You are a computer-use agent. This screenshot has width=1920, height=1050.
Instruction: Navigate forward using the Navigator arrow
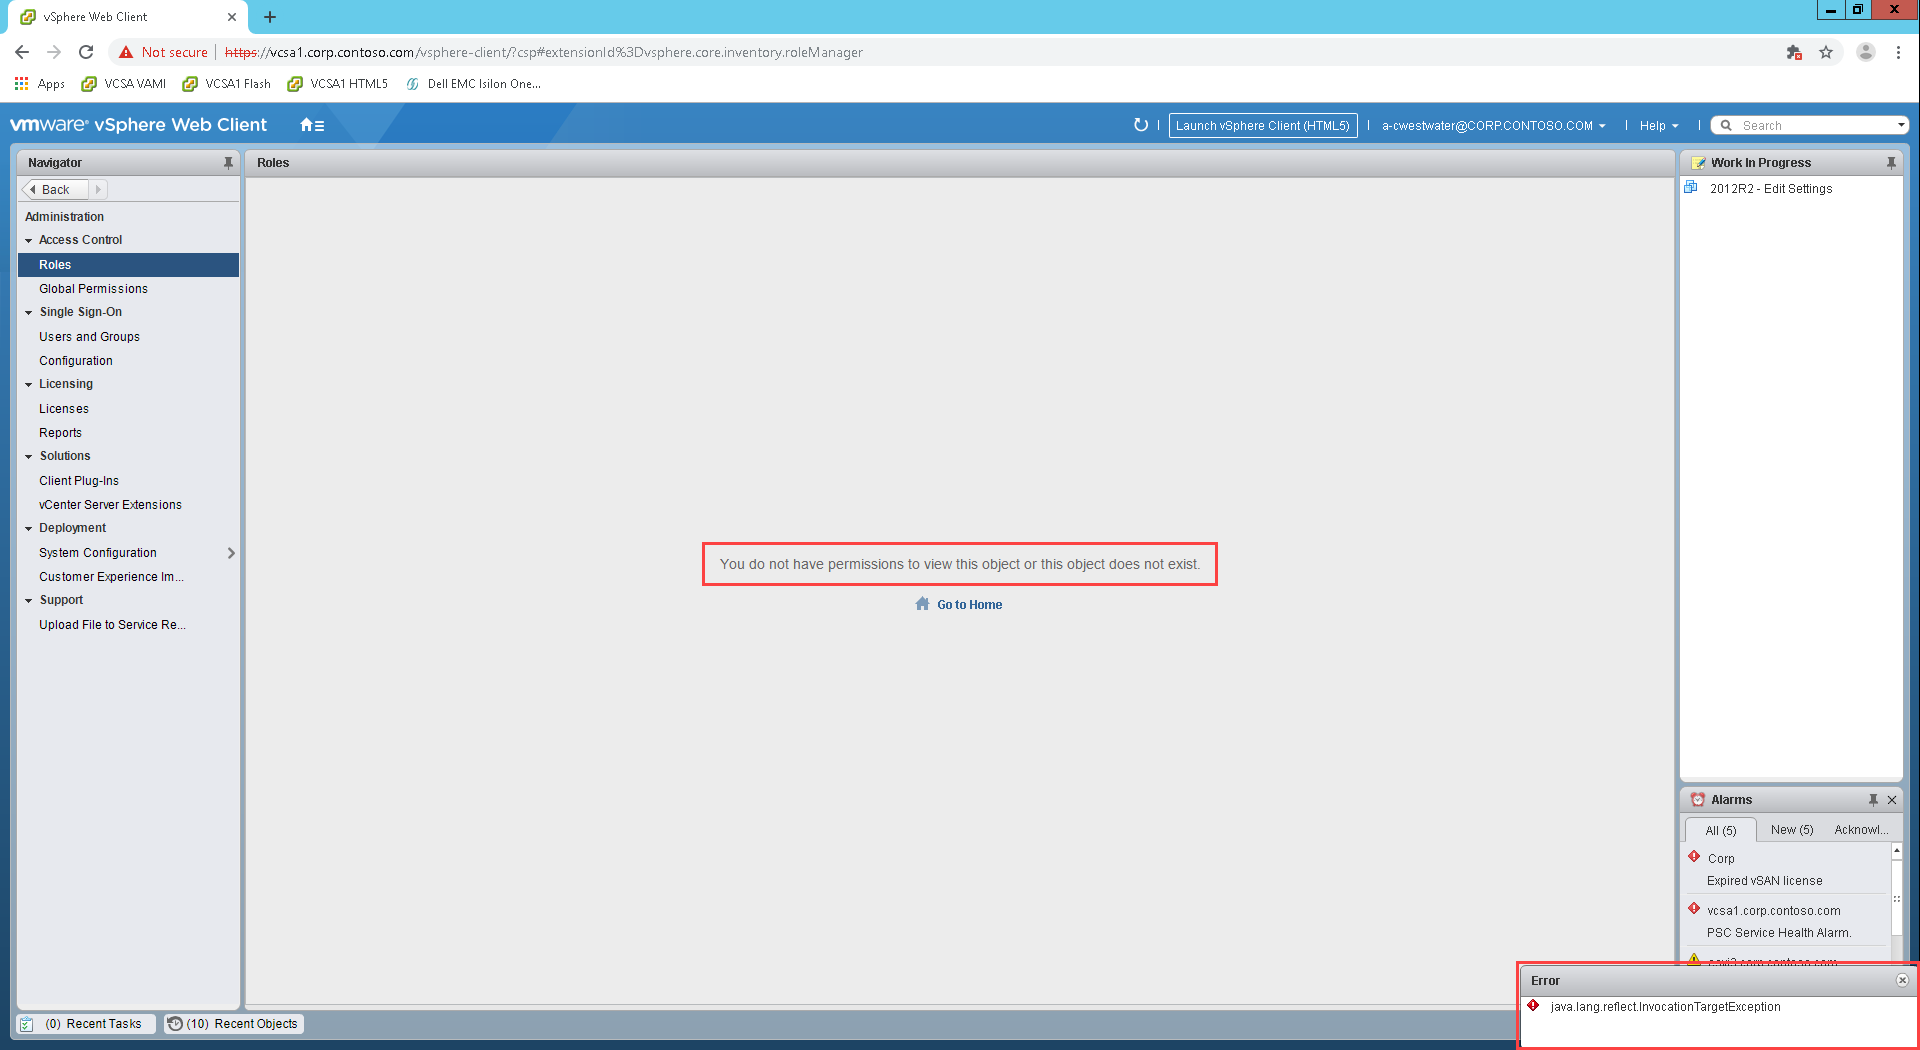[x=98, y=189]
